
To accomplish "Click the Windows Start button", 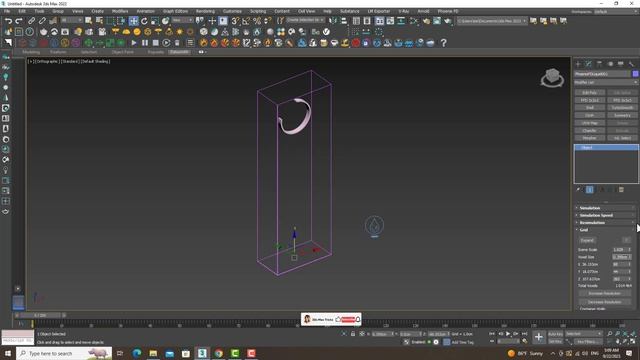I will 7,353.
